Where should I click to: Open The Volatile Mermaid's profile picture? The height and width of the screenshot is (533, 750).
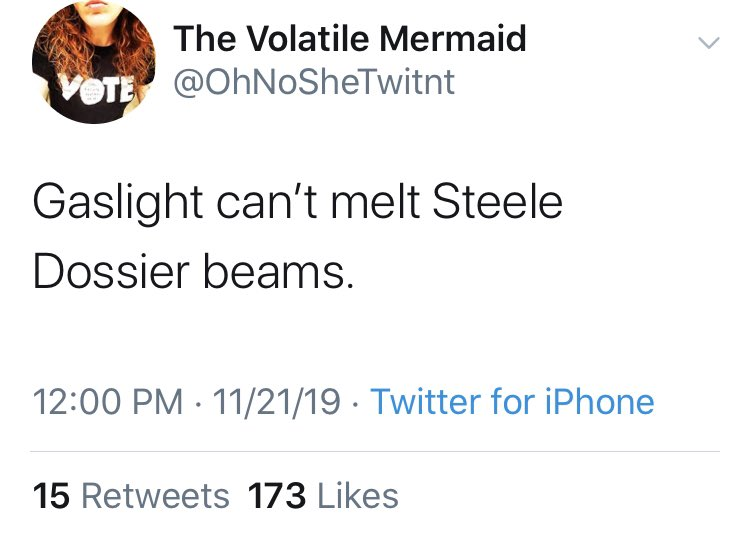pos(94,62)
